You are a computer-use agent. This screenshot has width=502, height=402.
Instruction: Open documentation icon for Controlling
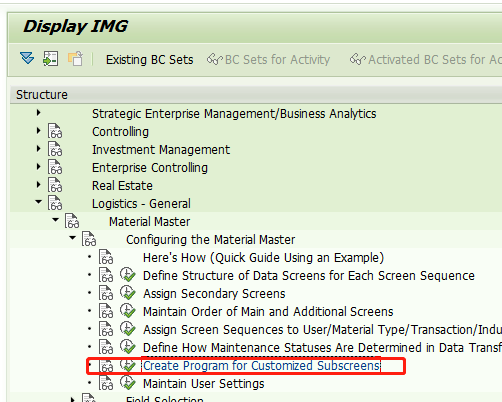pyautogui.click(x=55, y=131)
